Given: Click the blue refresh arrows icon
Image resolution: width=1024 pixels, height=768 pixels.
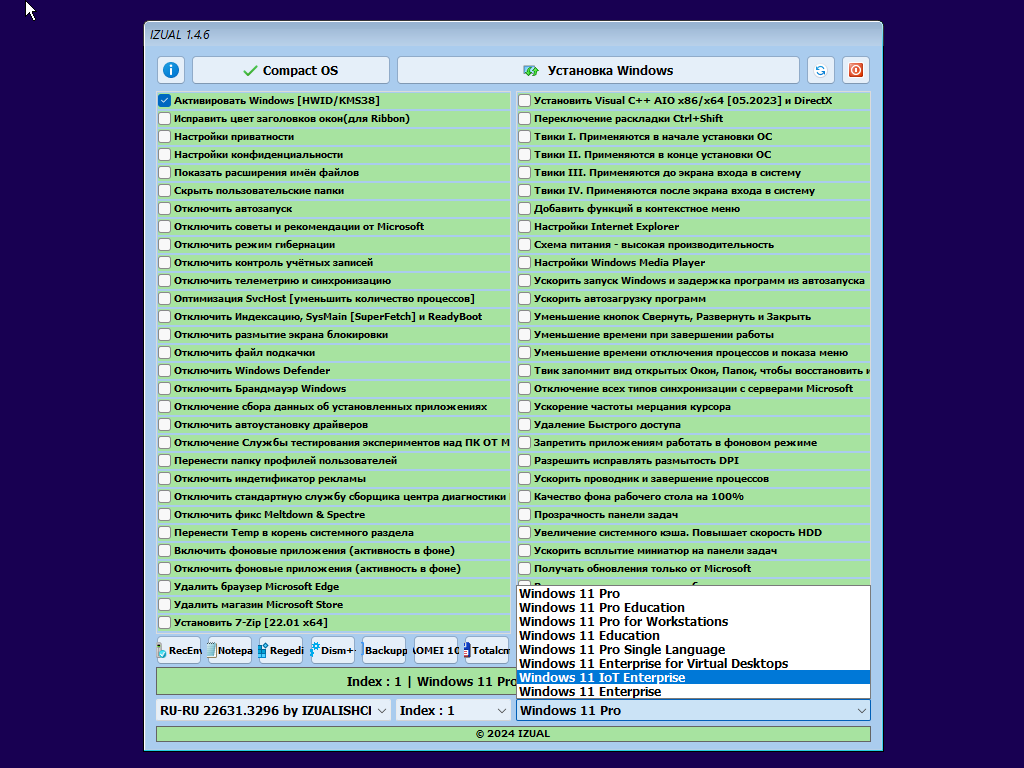Looking at the screenshot, I should (x=820, y=70).
